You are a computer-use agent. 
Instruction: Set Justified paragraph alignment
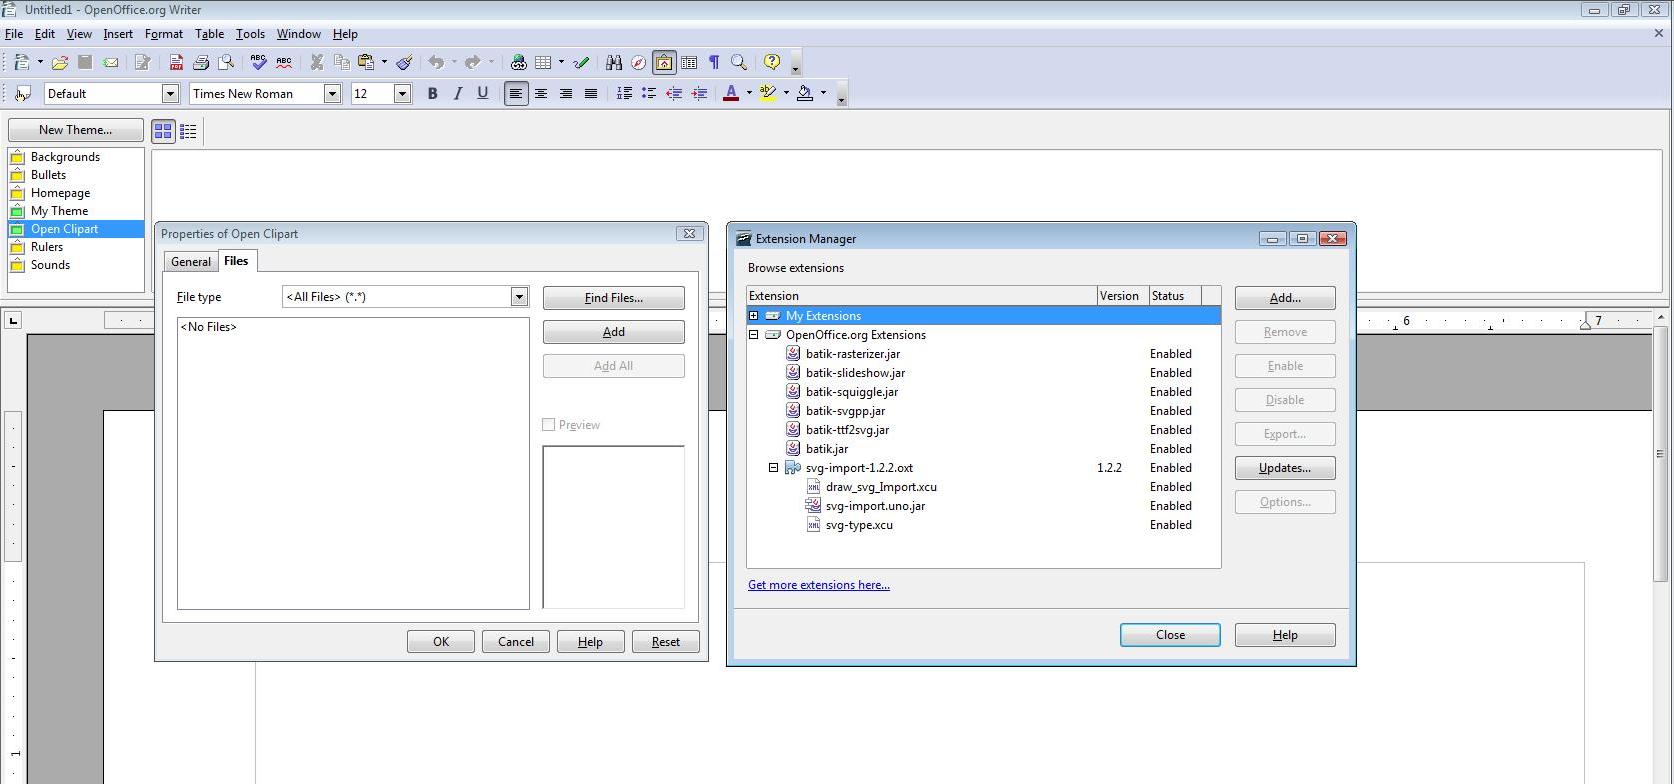click(591, 93)
